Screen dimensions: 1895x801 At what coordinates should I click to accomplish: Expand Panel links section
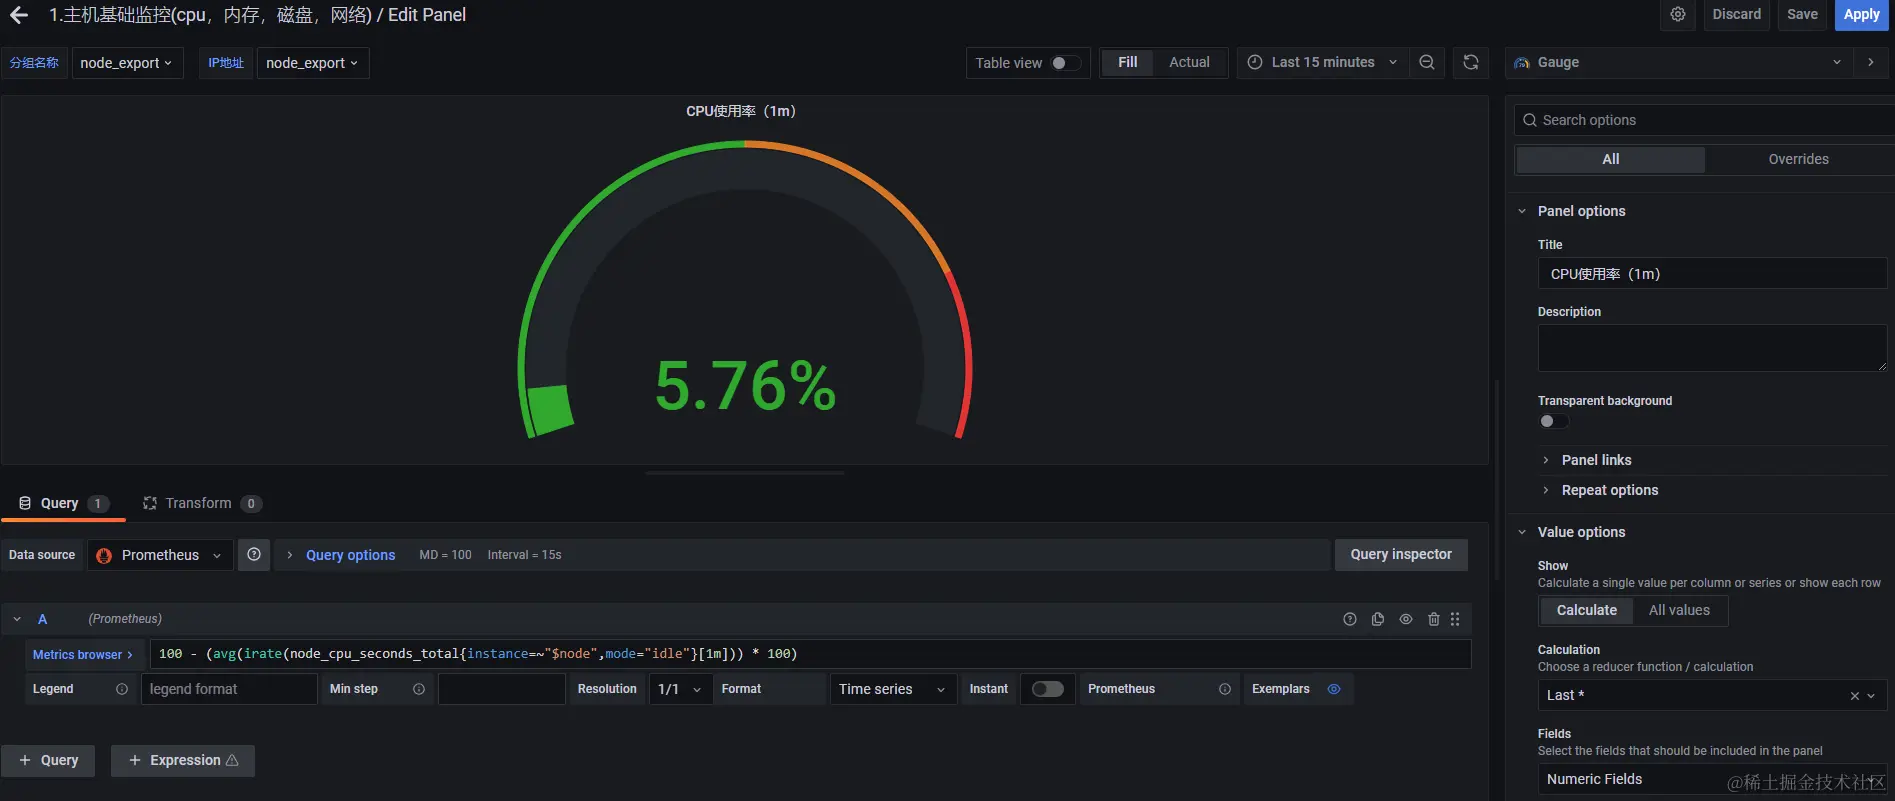1596,460
